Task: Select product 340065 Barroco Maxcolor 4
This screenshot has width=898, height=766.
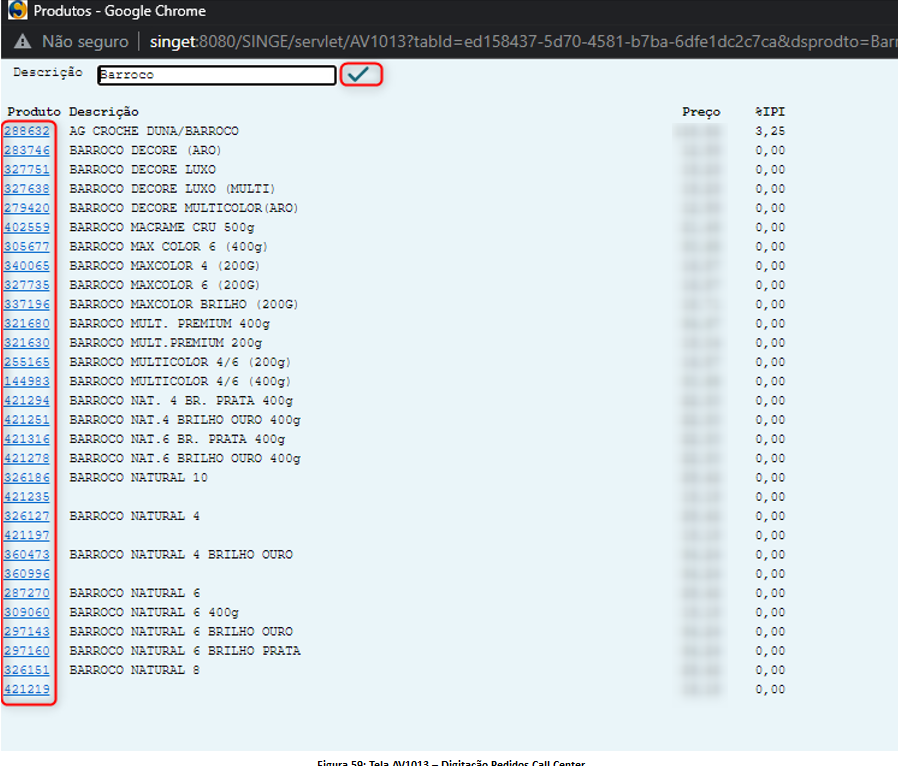Action: pyautogui.click(x=27, y=266)
